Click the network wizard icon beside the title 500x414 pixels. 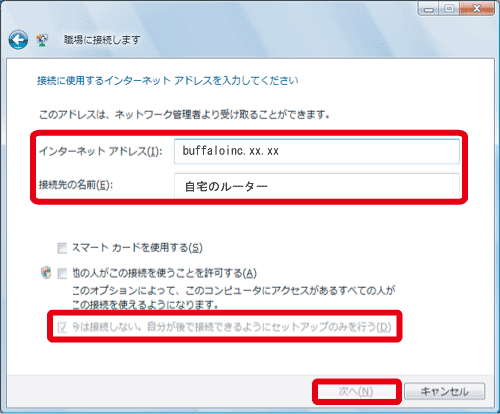pos(42,40)
